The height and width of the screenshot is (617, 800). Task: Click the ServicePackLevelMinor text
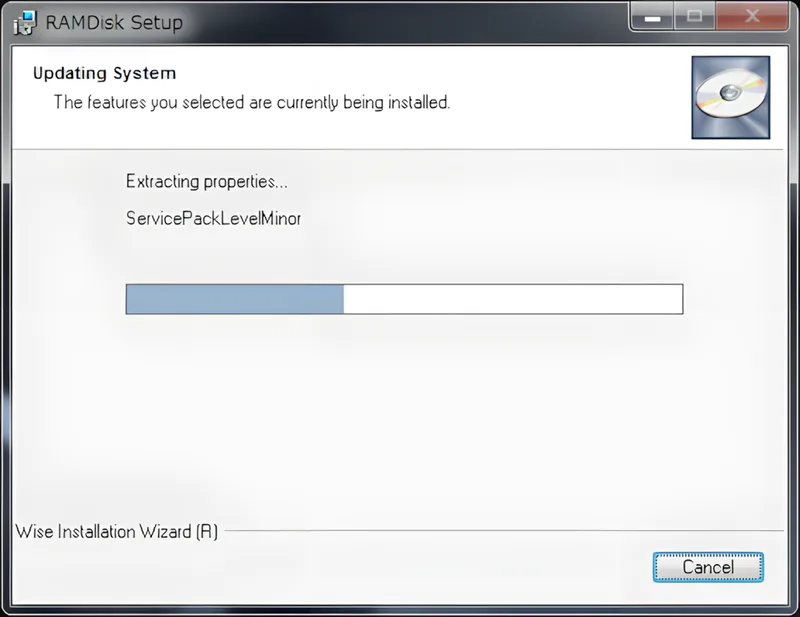[213, 218]
